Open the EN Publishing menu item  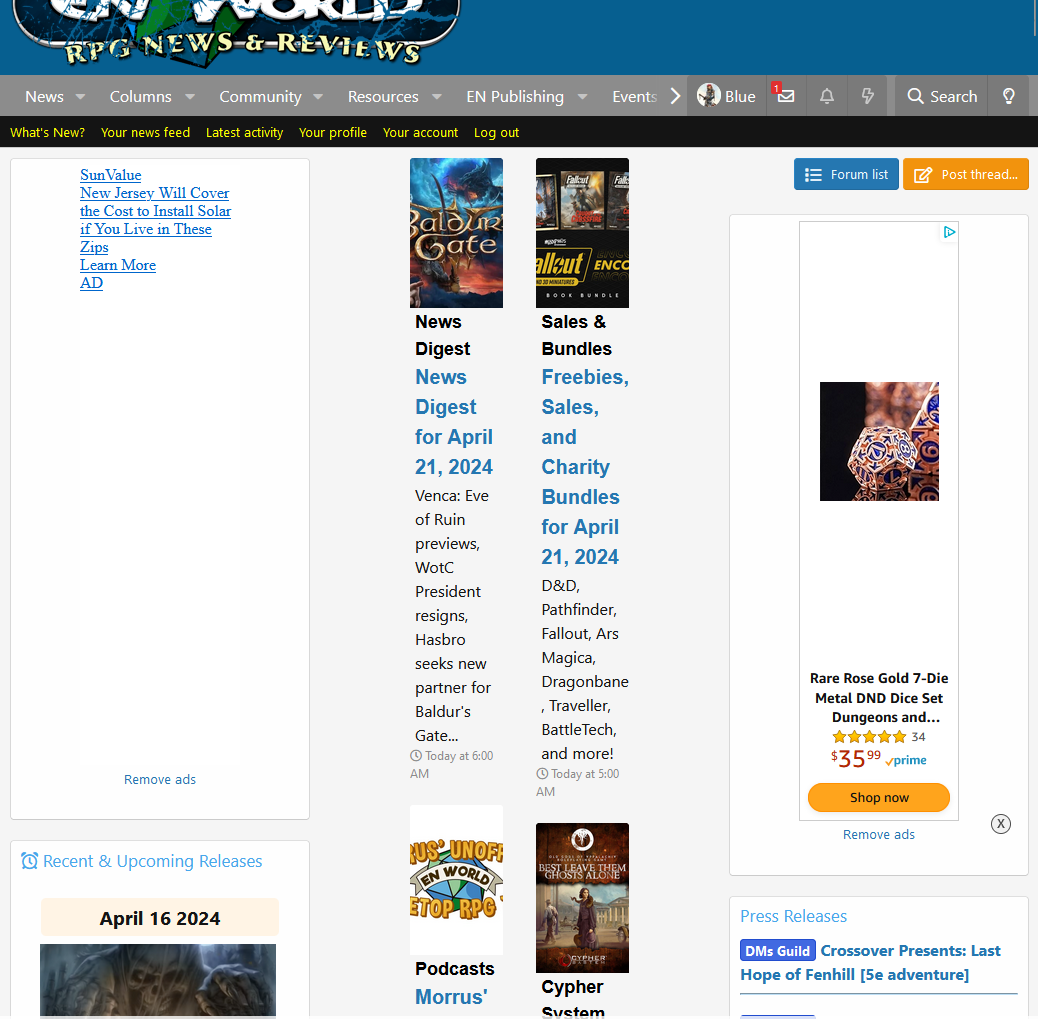tap(514, 97)
